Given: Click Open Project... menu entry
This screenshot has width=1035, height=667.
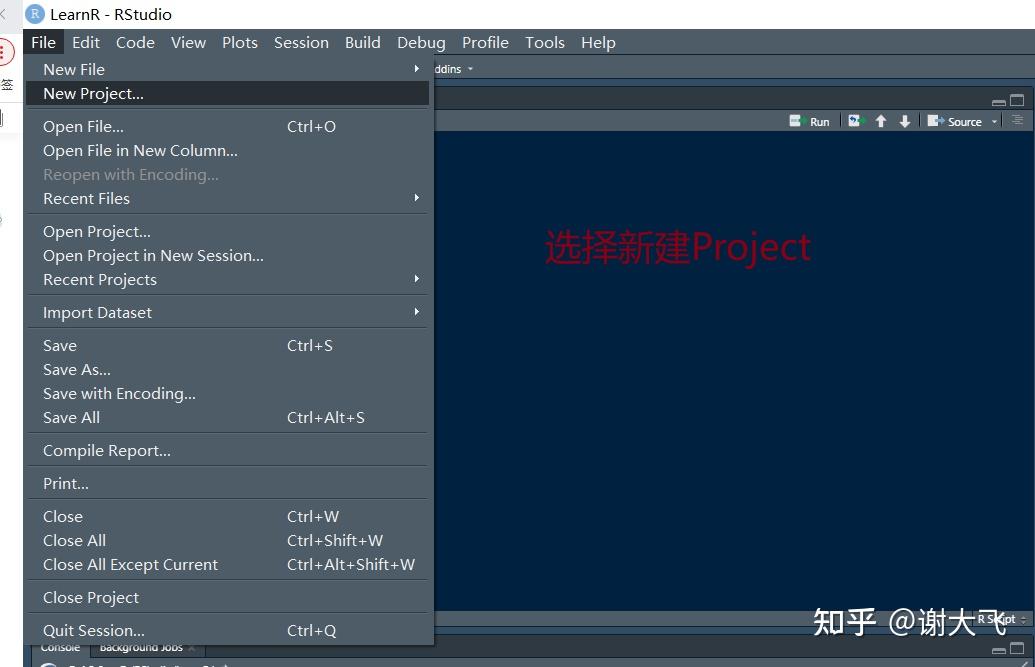Looking at the screenshot, I should click(227, 232).
